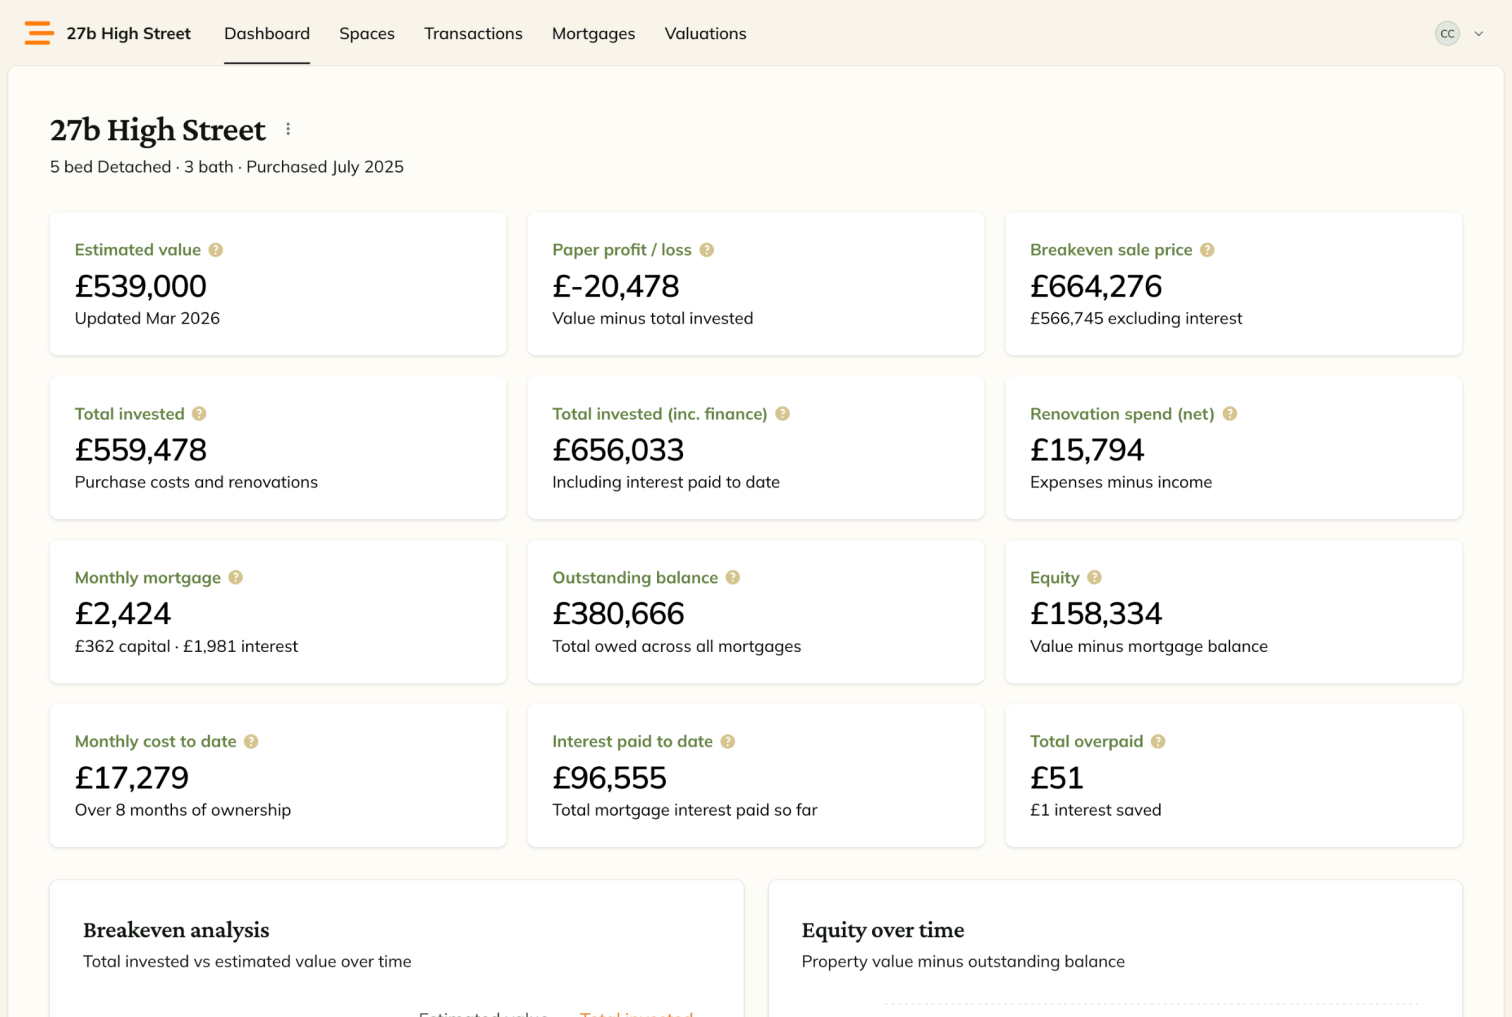
Task: Click help icon beside Interest paid to date
Action: pos(728,742)
